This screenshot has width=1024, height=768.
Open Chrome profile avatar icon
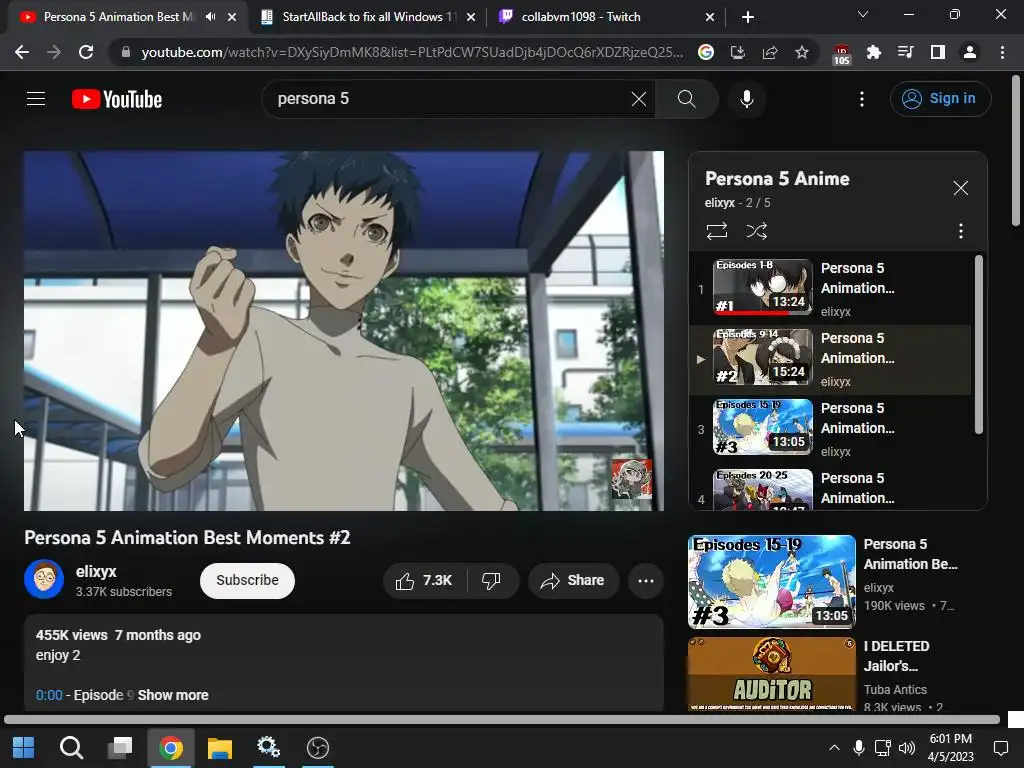[970, 52]
